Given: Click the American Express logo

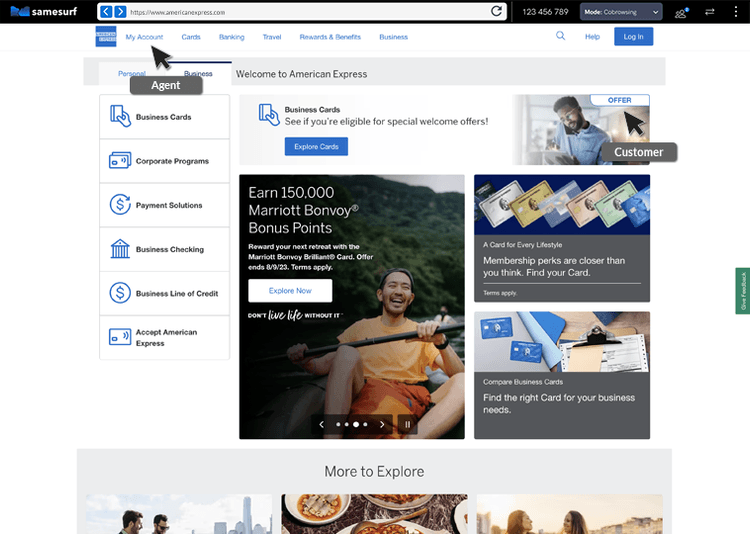Looking at the screenshot, I should [106, 37].
